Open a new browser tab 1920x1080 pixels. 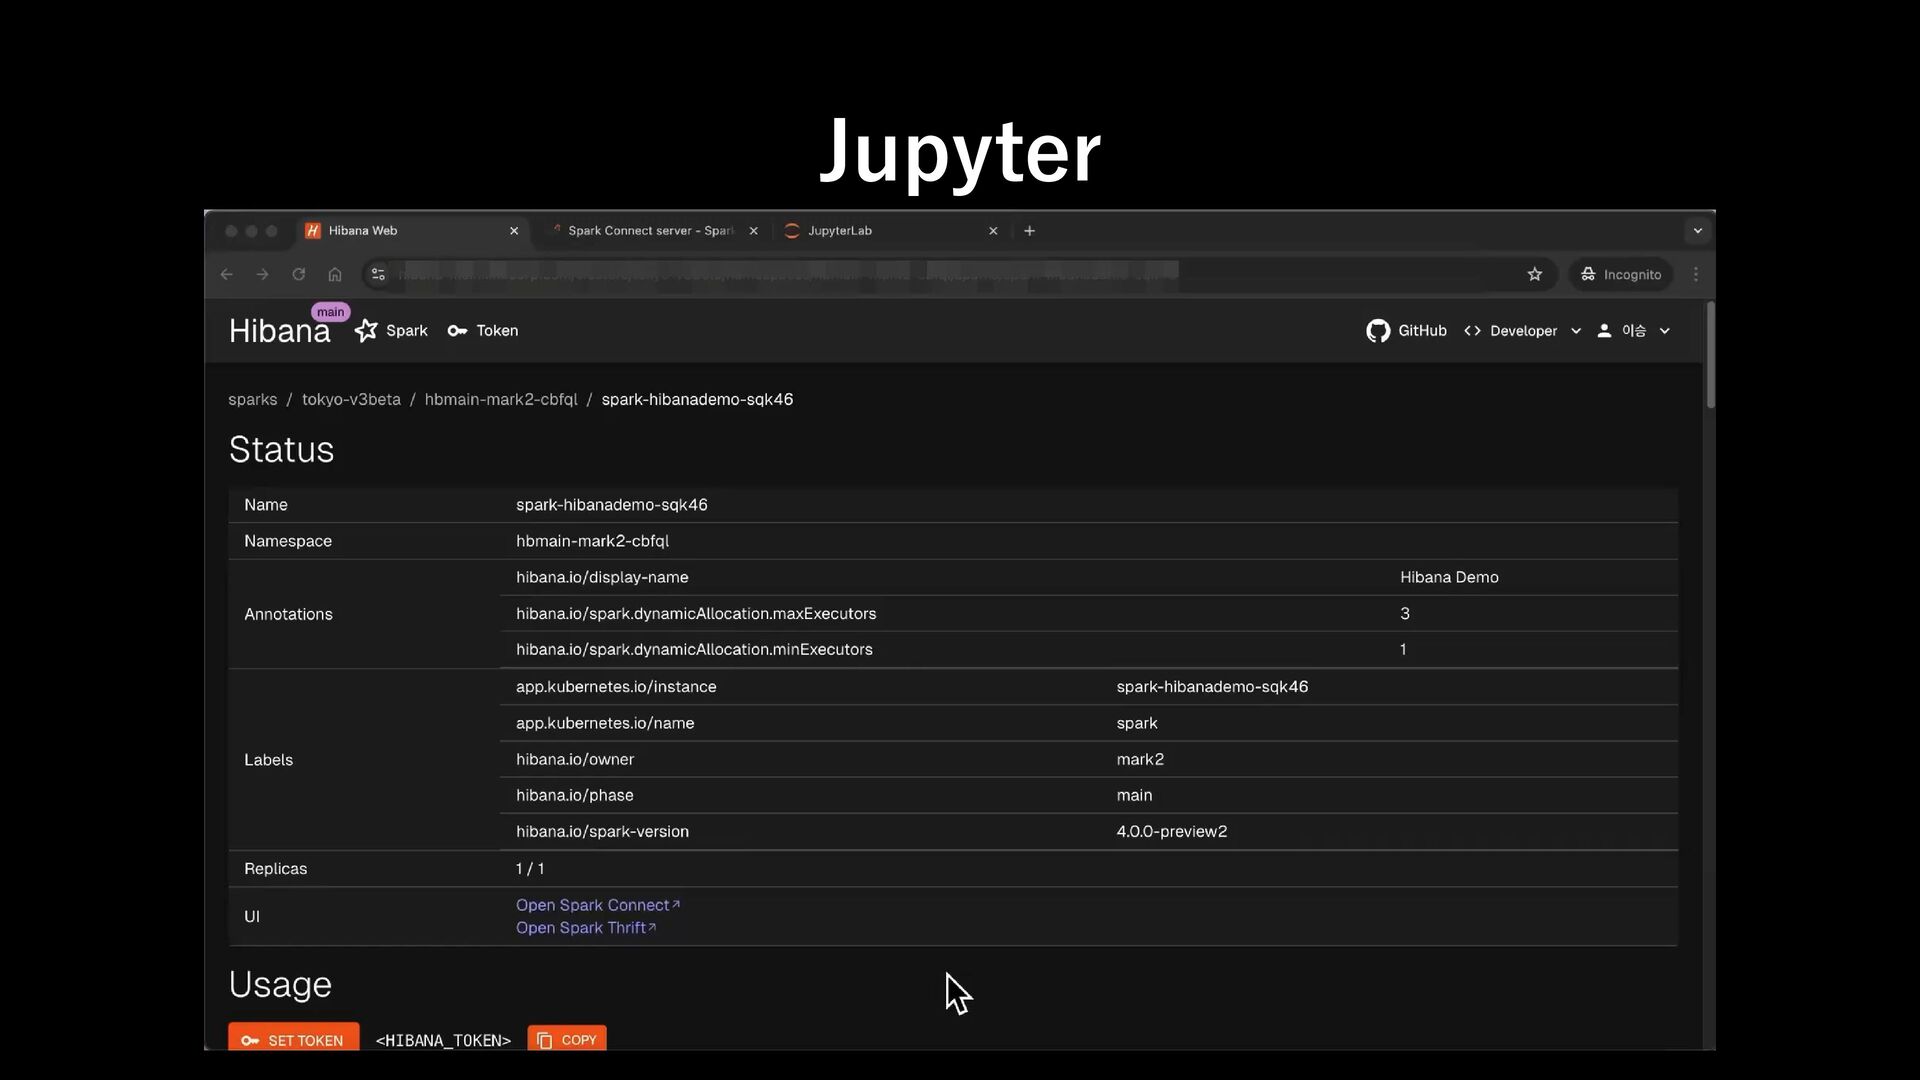click(x=1029, y=231)
